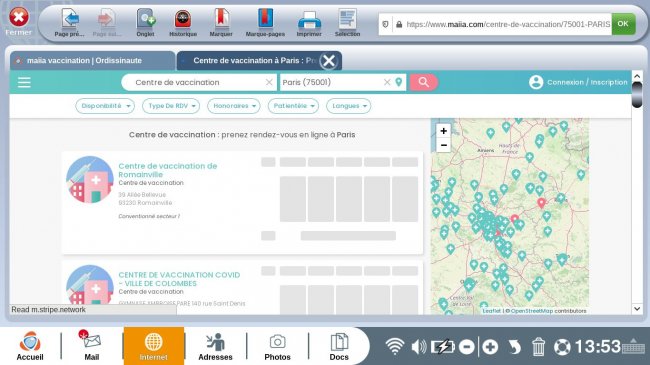Image resolution: width=650 pixels, height=365 pixels.
Task: Click the Leaflet attribution link
Action: [x=492, y=311]
